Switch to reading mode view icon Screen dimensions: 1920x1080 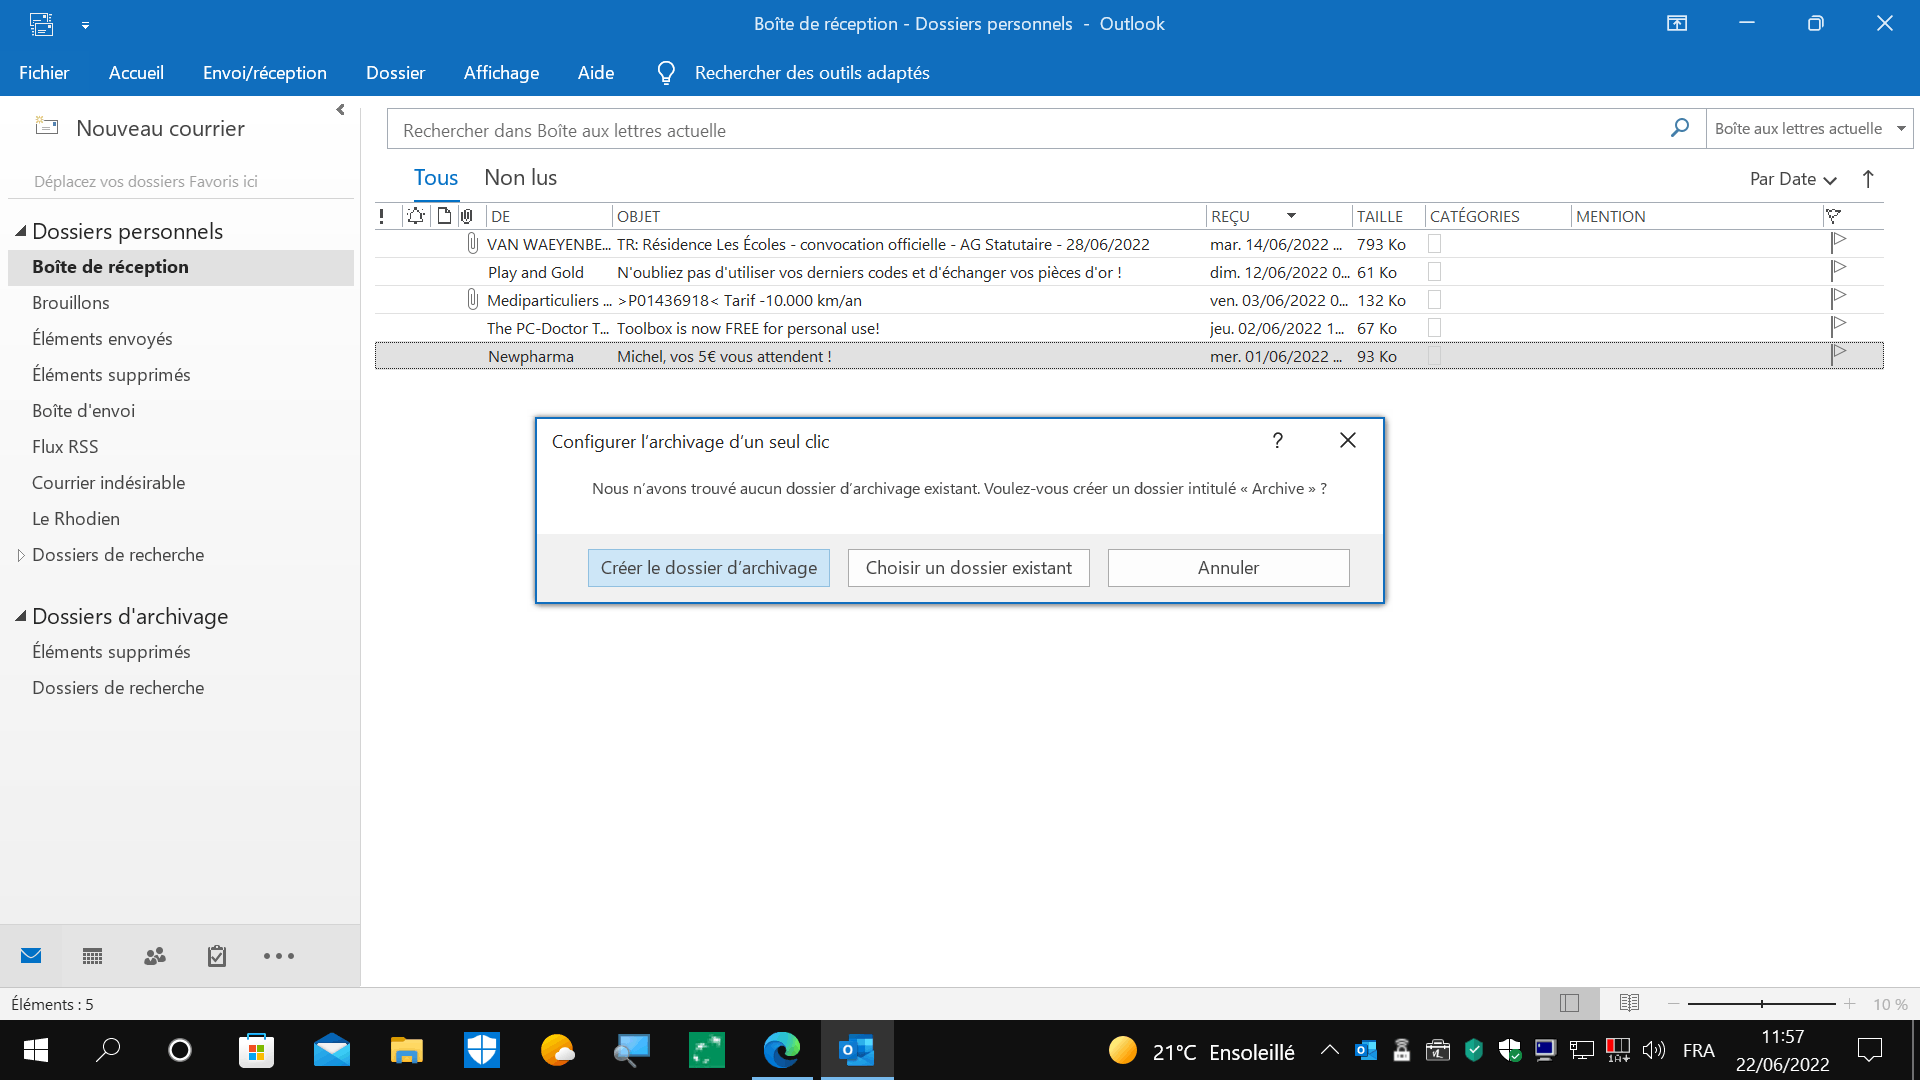click(x=1629, y=1003)
